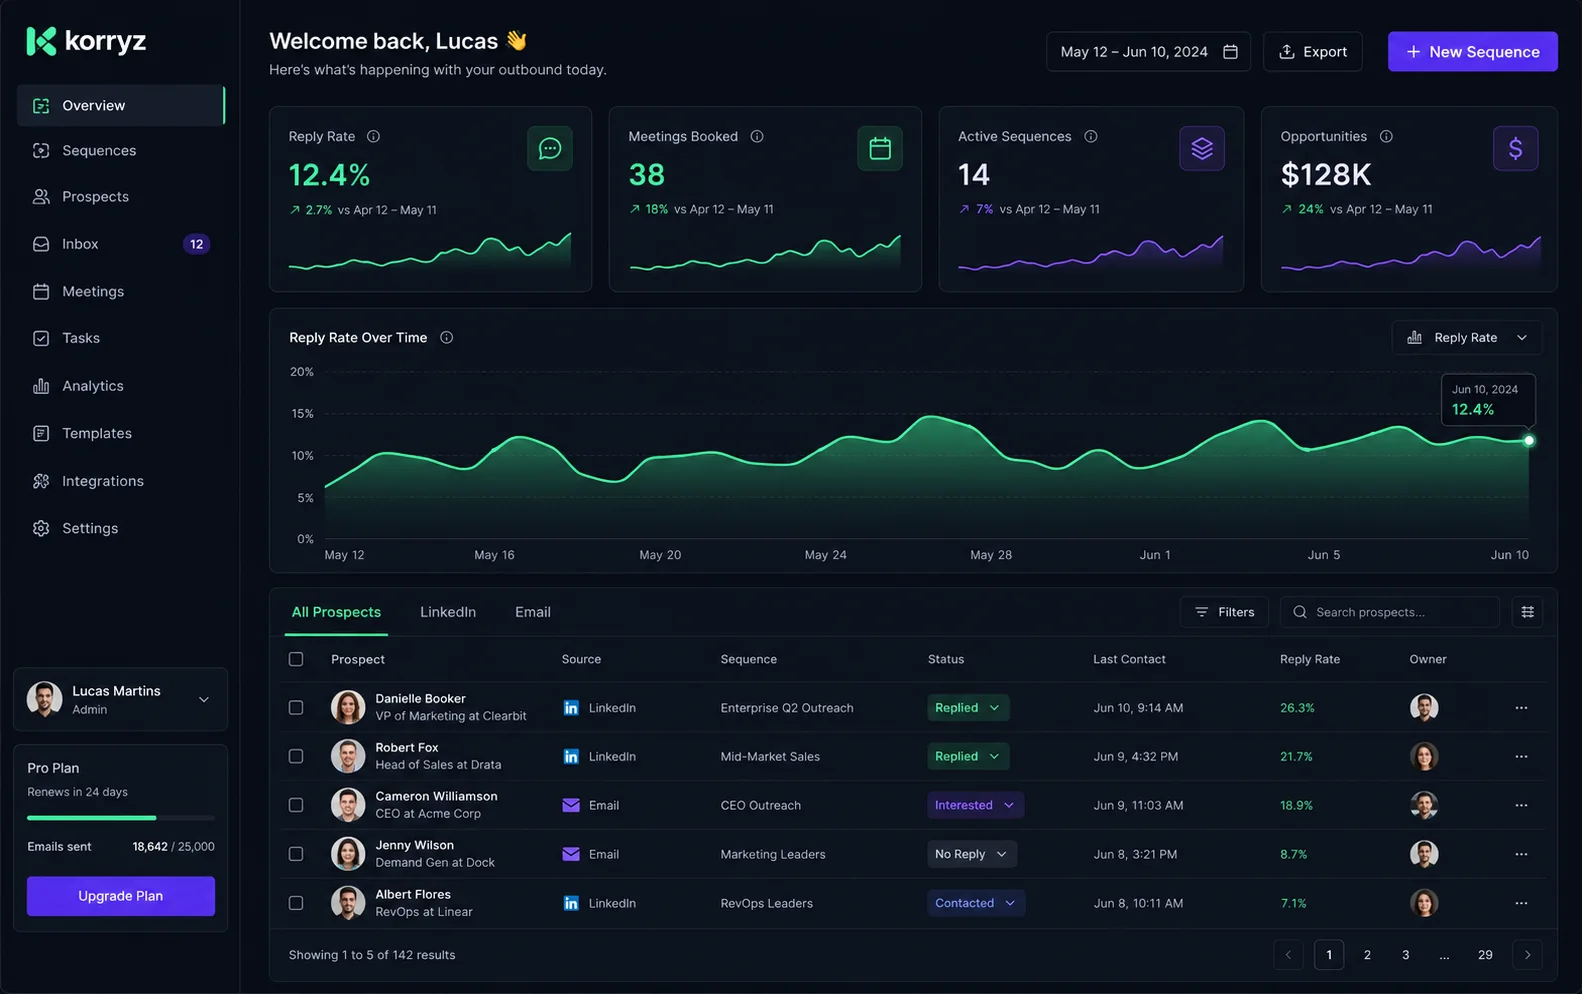This screenshot has height=994, width=1582.
Task: Click info icon next to Active Sequences
Action: pyautogui.click(x=1091, y=136)
